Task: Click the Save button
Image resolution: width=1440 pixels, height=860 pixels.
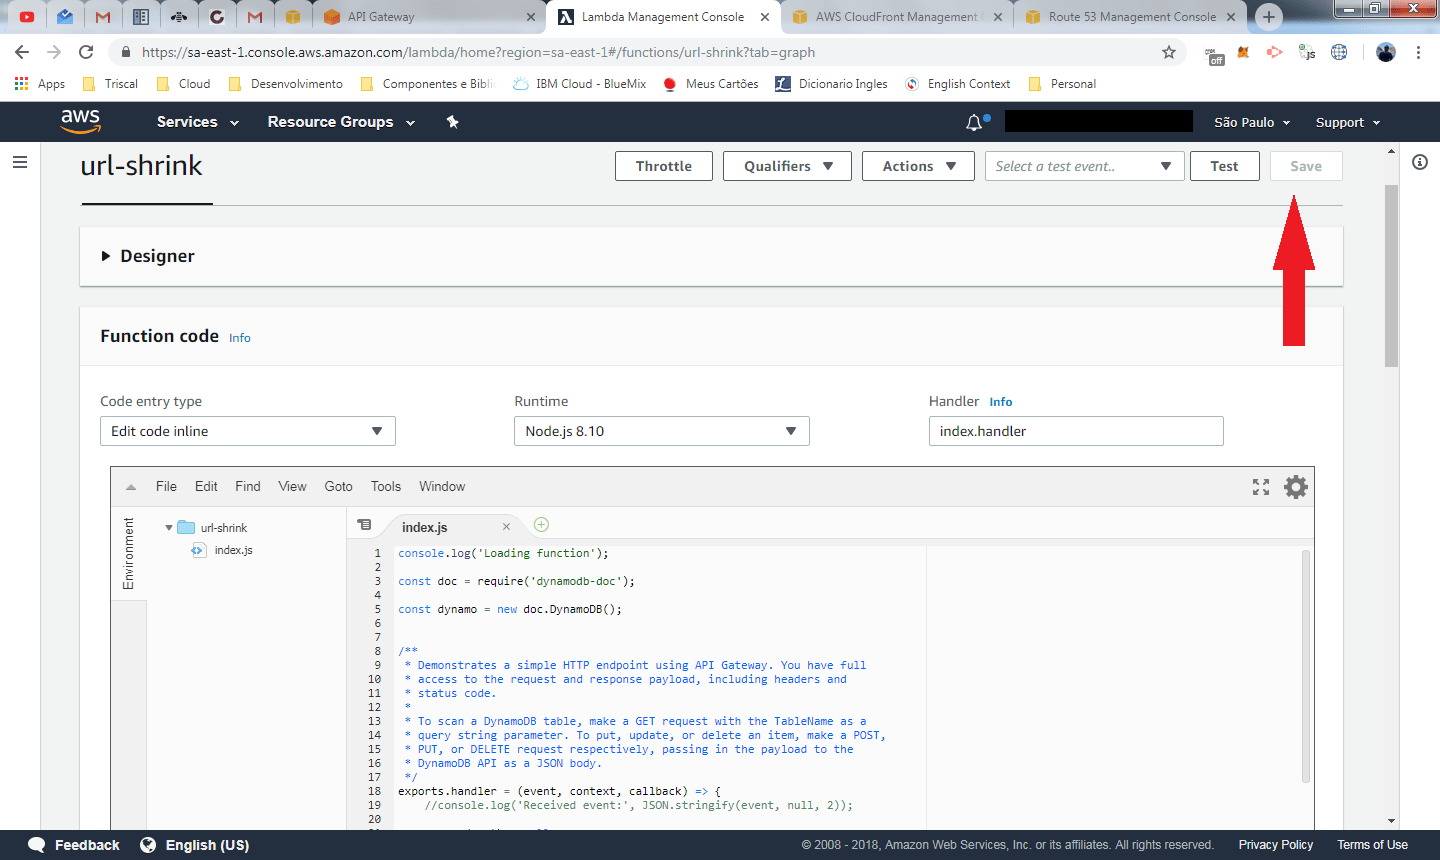Action: coord(1306,166)
